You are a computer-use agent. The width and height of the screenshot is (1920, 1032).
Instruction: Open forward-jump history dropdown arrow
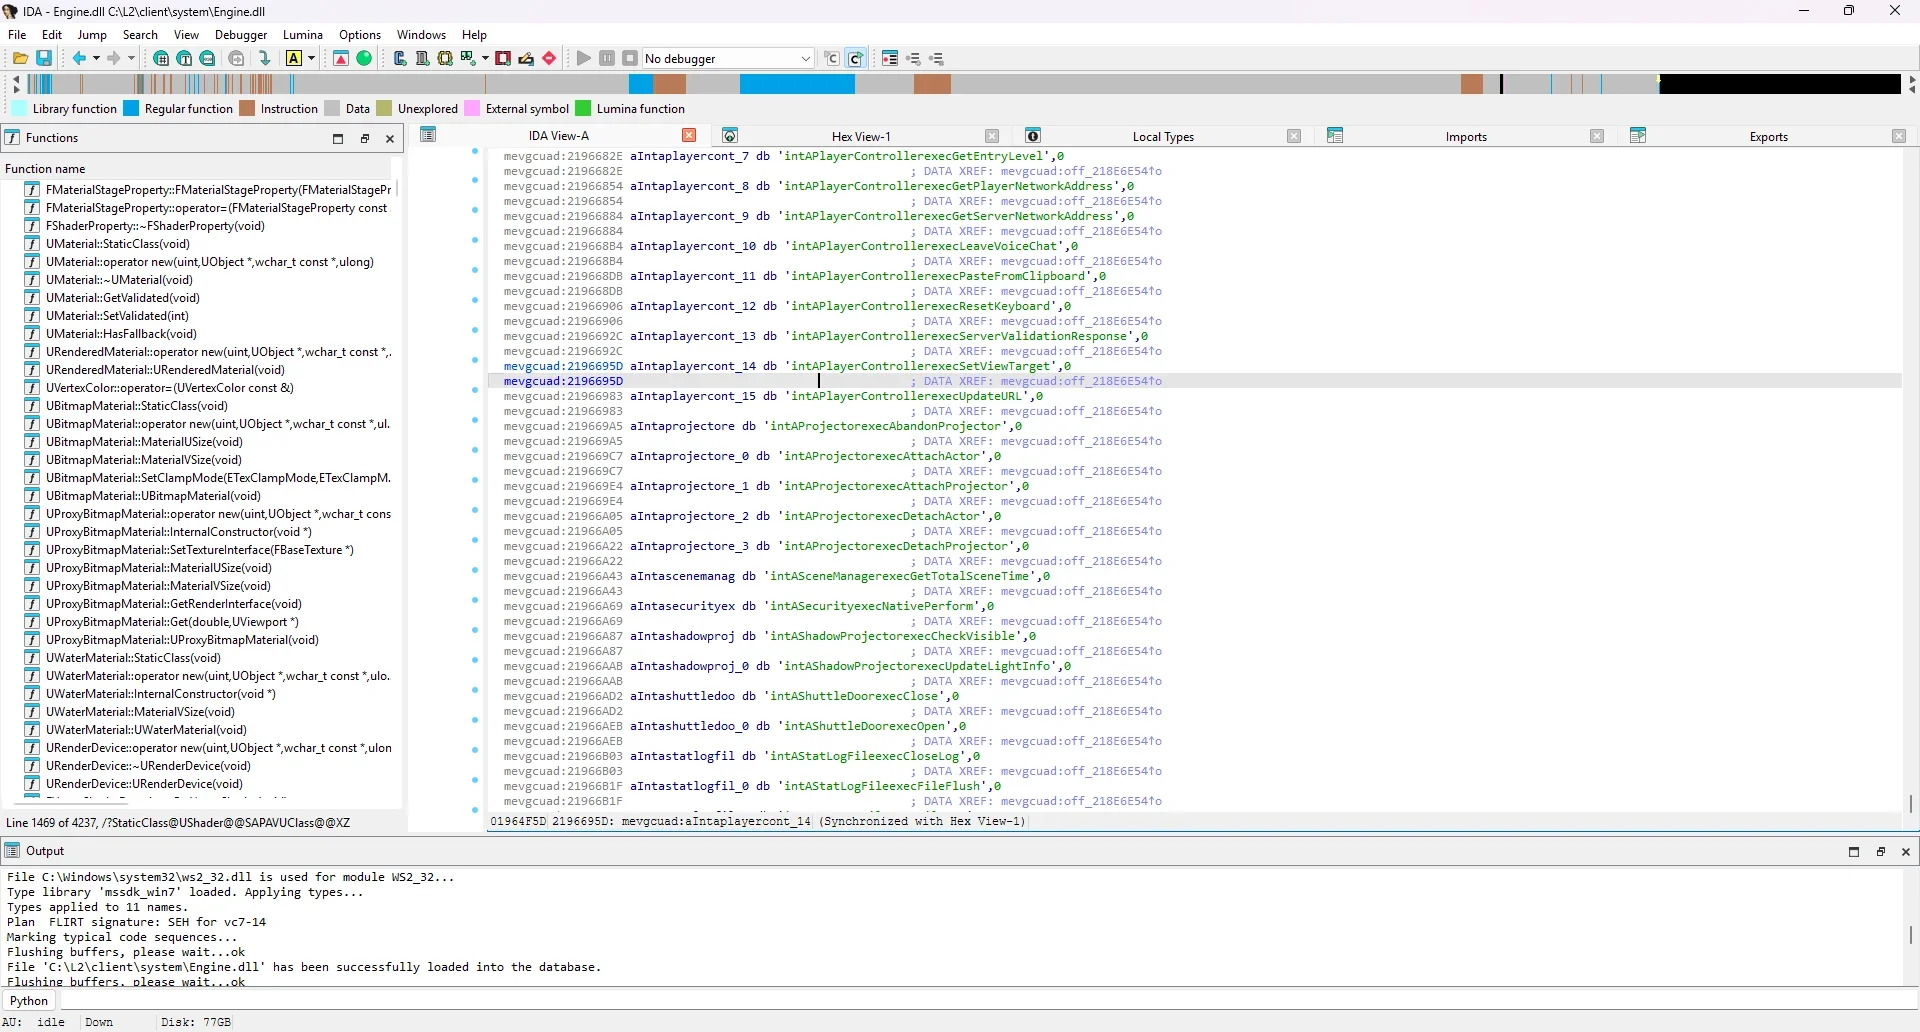point(131,59)
